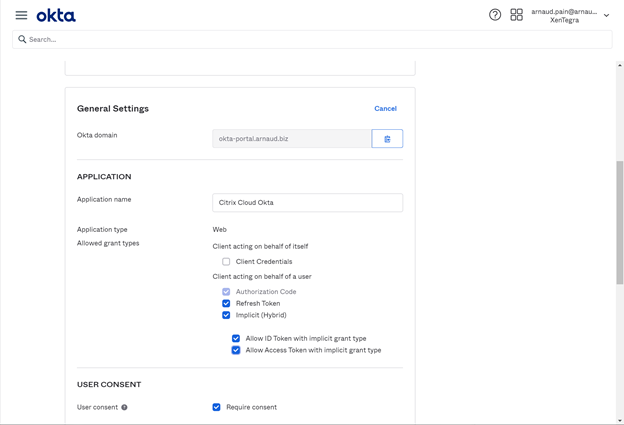The width and height of the screenshot is (624, 425).
Task: Uncheck the Refresh Token checkbox
Action: pos(226,304)
